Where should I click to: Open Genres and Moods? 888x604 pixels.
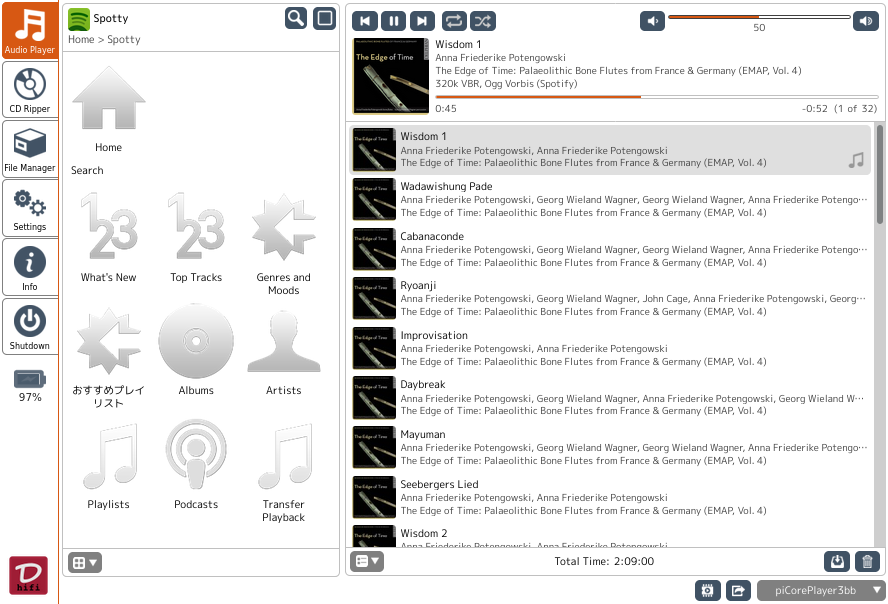pos(283,243)
